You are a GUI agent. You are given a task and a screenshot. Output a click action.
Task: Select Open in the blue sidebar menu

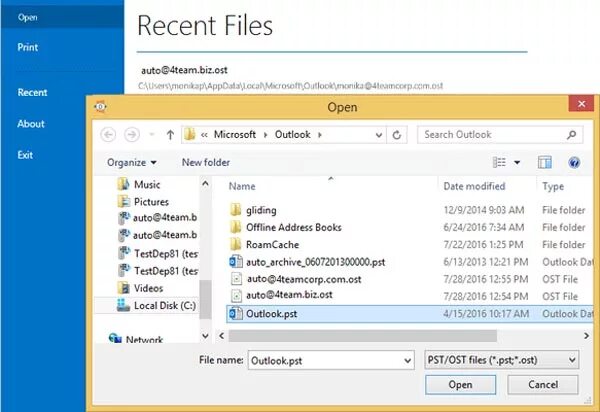28,18
